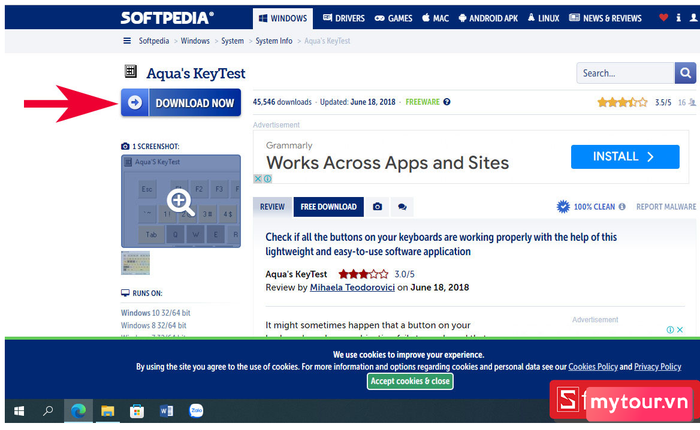The image size is (700, 430).
Task: Click the Download Now button
Action: coord(181,103)
